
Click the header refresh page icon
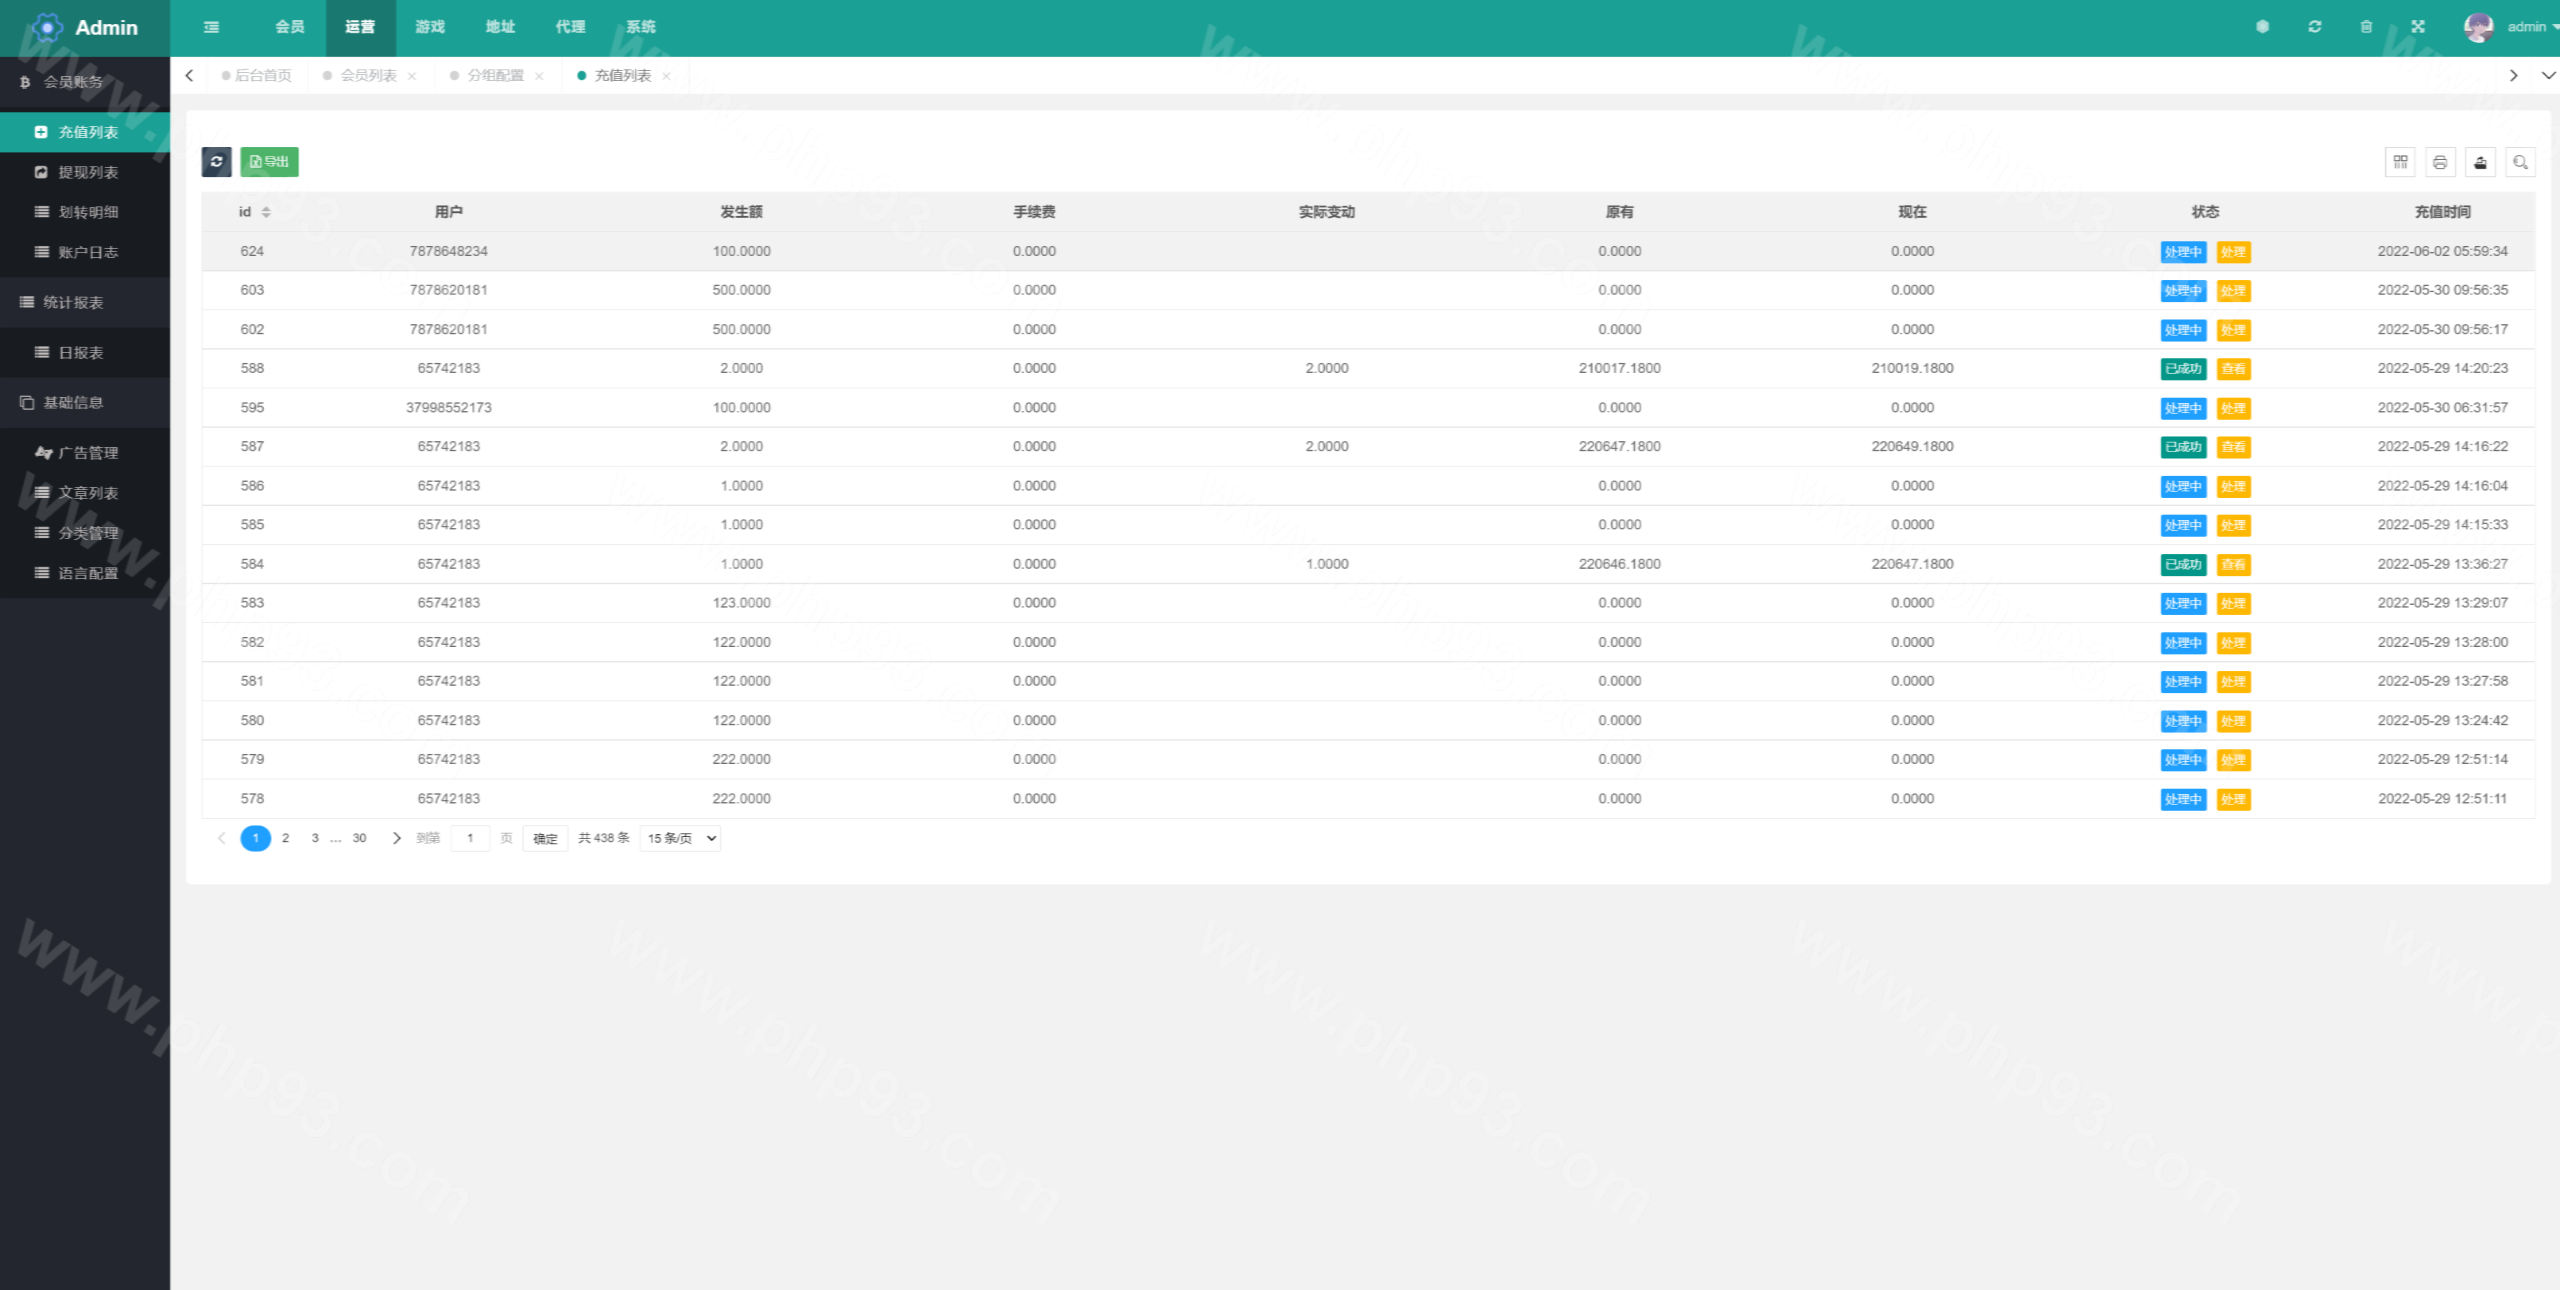click(2314, 27)
